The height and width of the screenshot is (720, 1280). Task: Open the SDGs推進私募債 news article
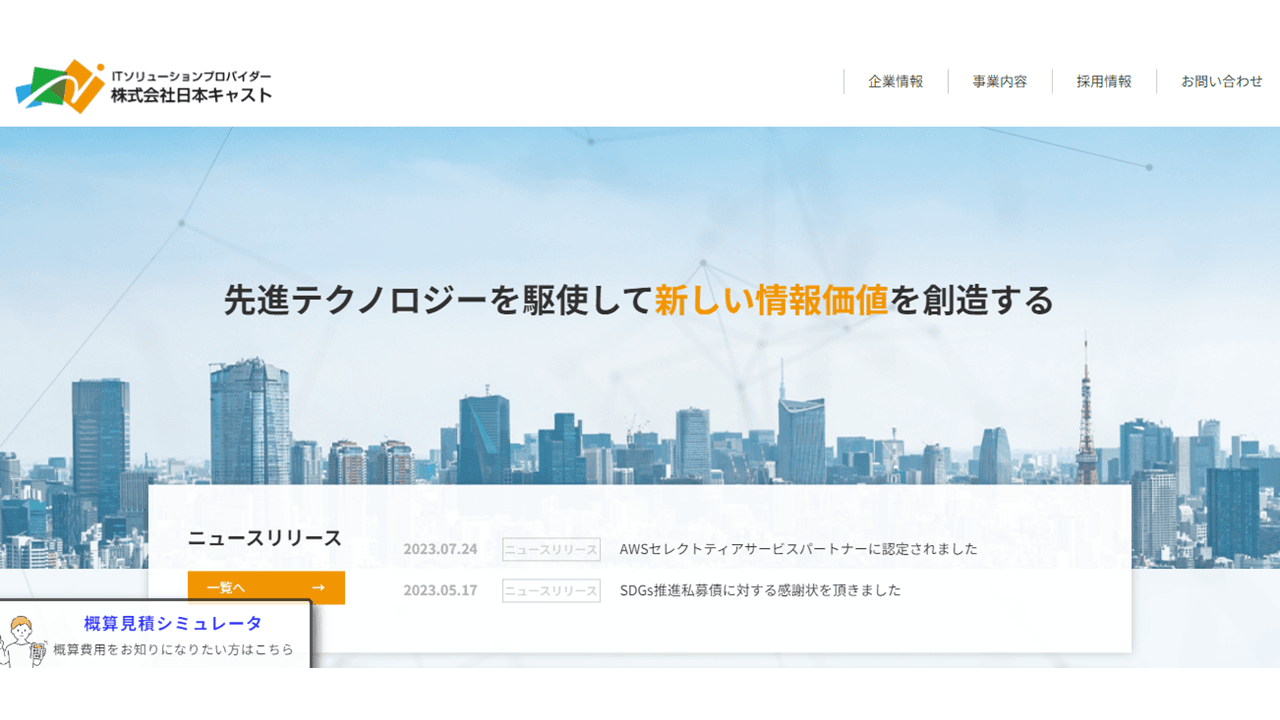(x=760, y=590)
